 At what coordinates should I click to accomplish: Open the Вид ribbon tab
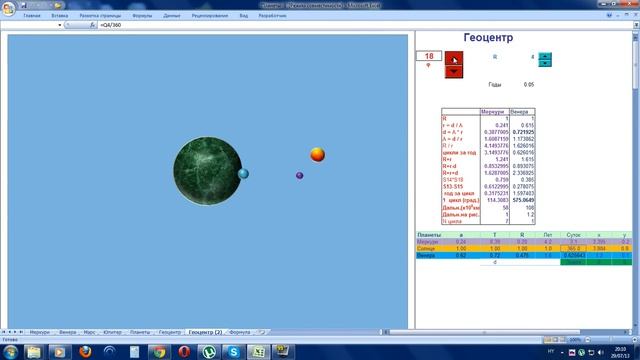tap(244, 16)
